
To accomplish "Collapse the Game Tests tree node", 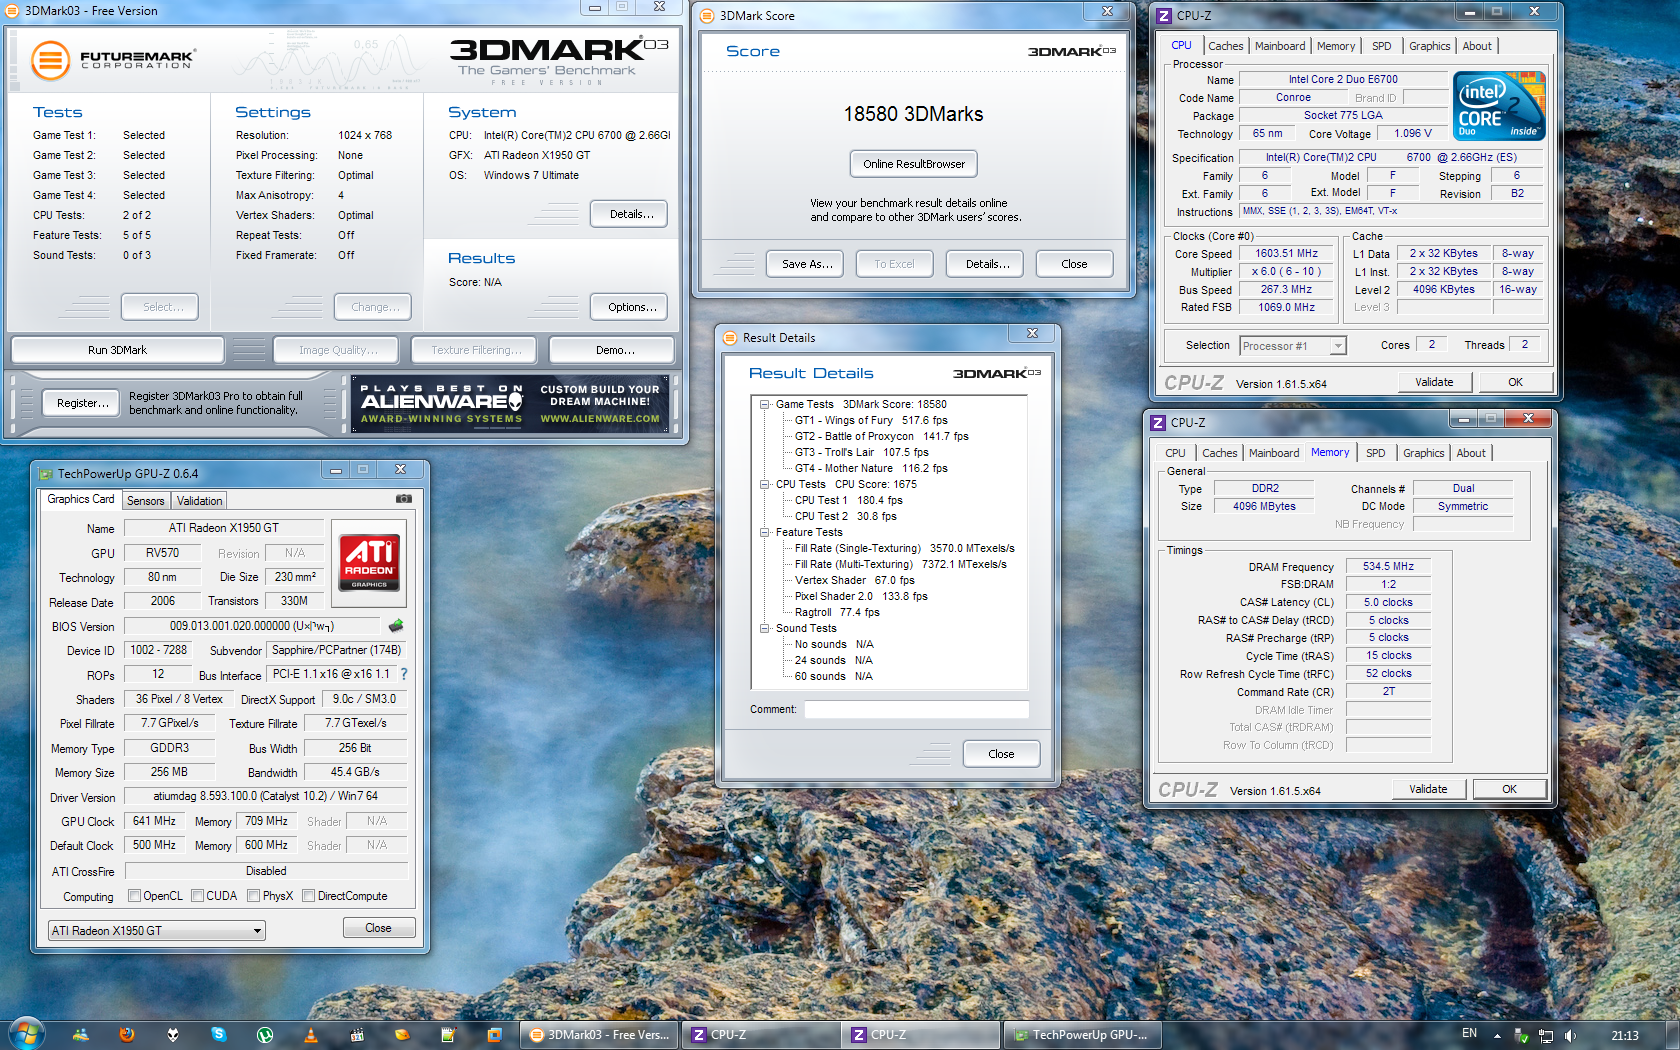I will 765,405.
